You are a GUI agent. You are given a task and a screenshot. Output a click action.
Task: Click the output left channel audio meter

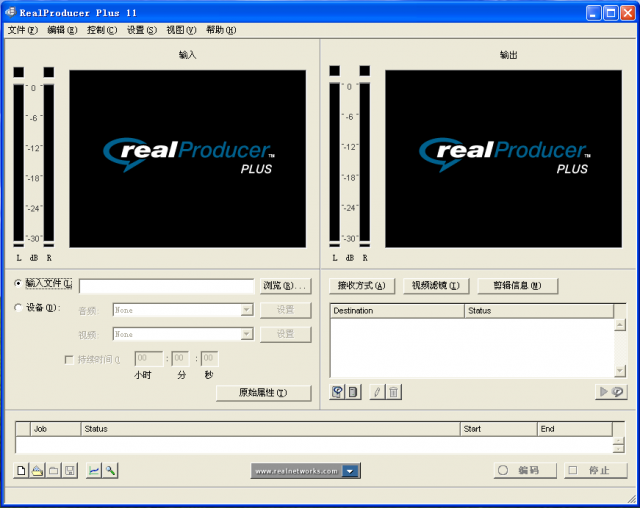click(x=335, y=162)
